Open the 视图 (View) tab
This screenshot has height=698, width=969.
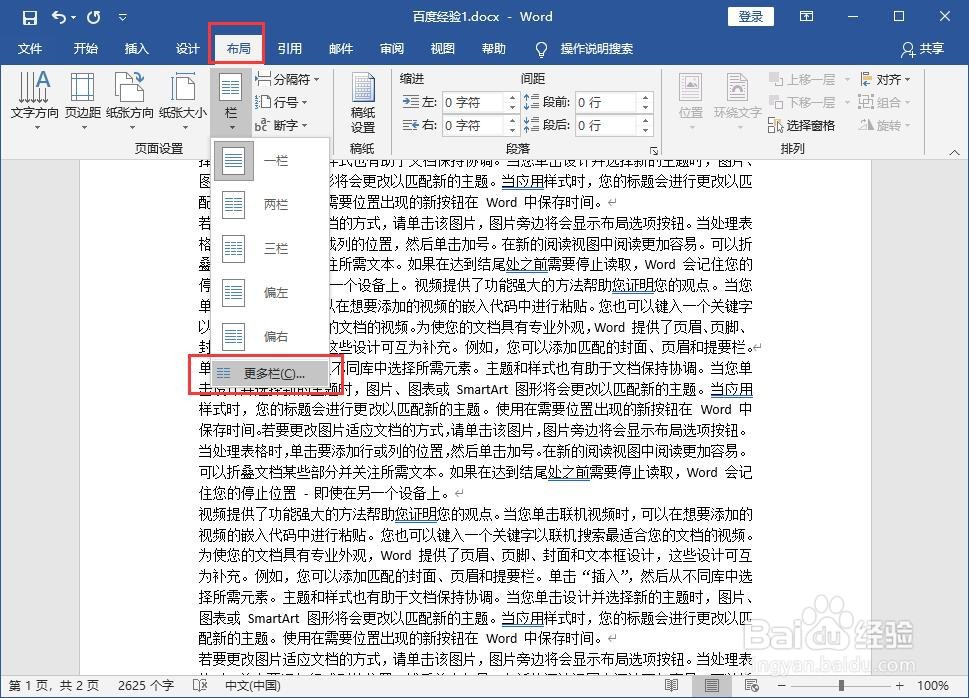(442, 49)
